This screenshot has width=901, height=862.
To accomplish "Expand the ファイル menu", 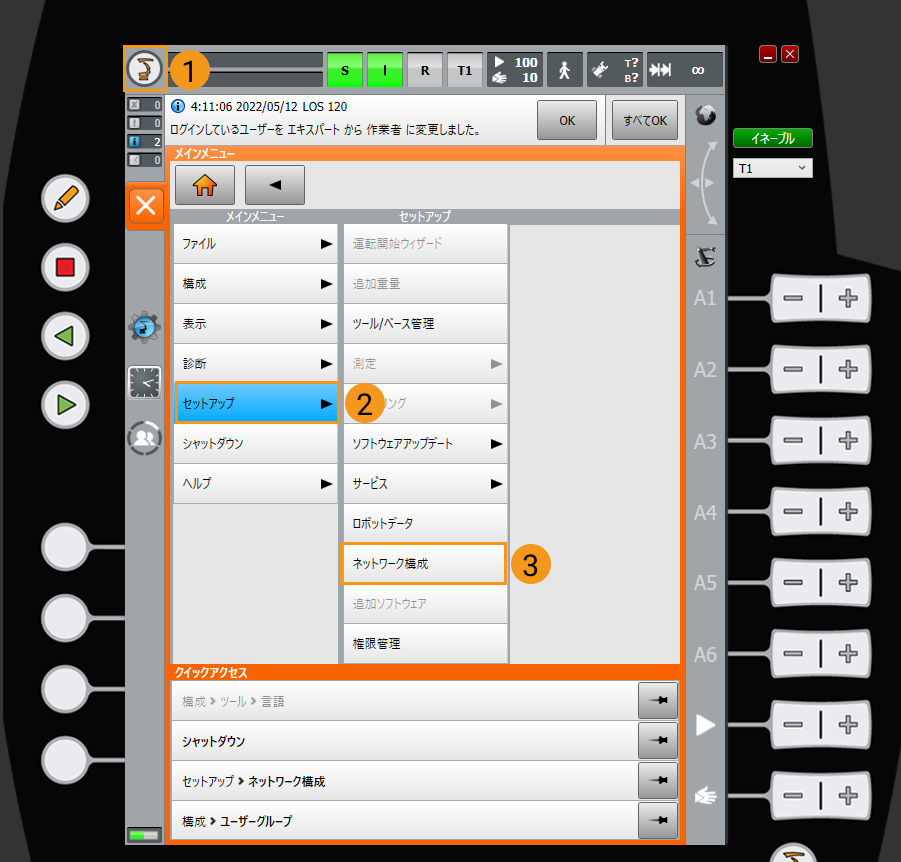I will [x=255, y=244].
